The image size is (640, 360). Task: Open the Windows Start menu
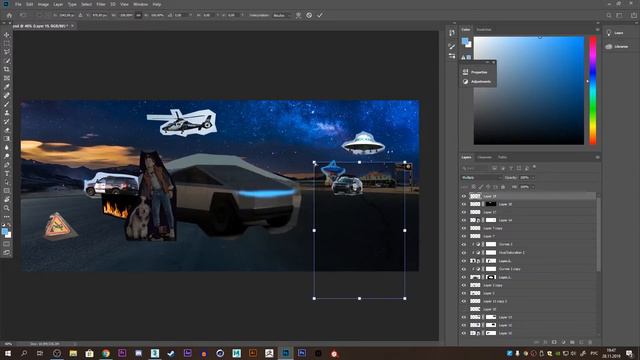click(x=7, y=353)
